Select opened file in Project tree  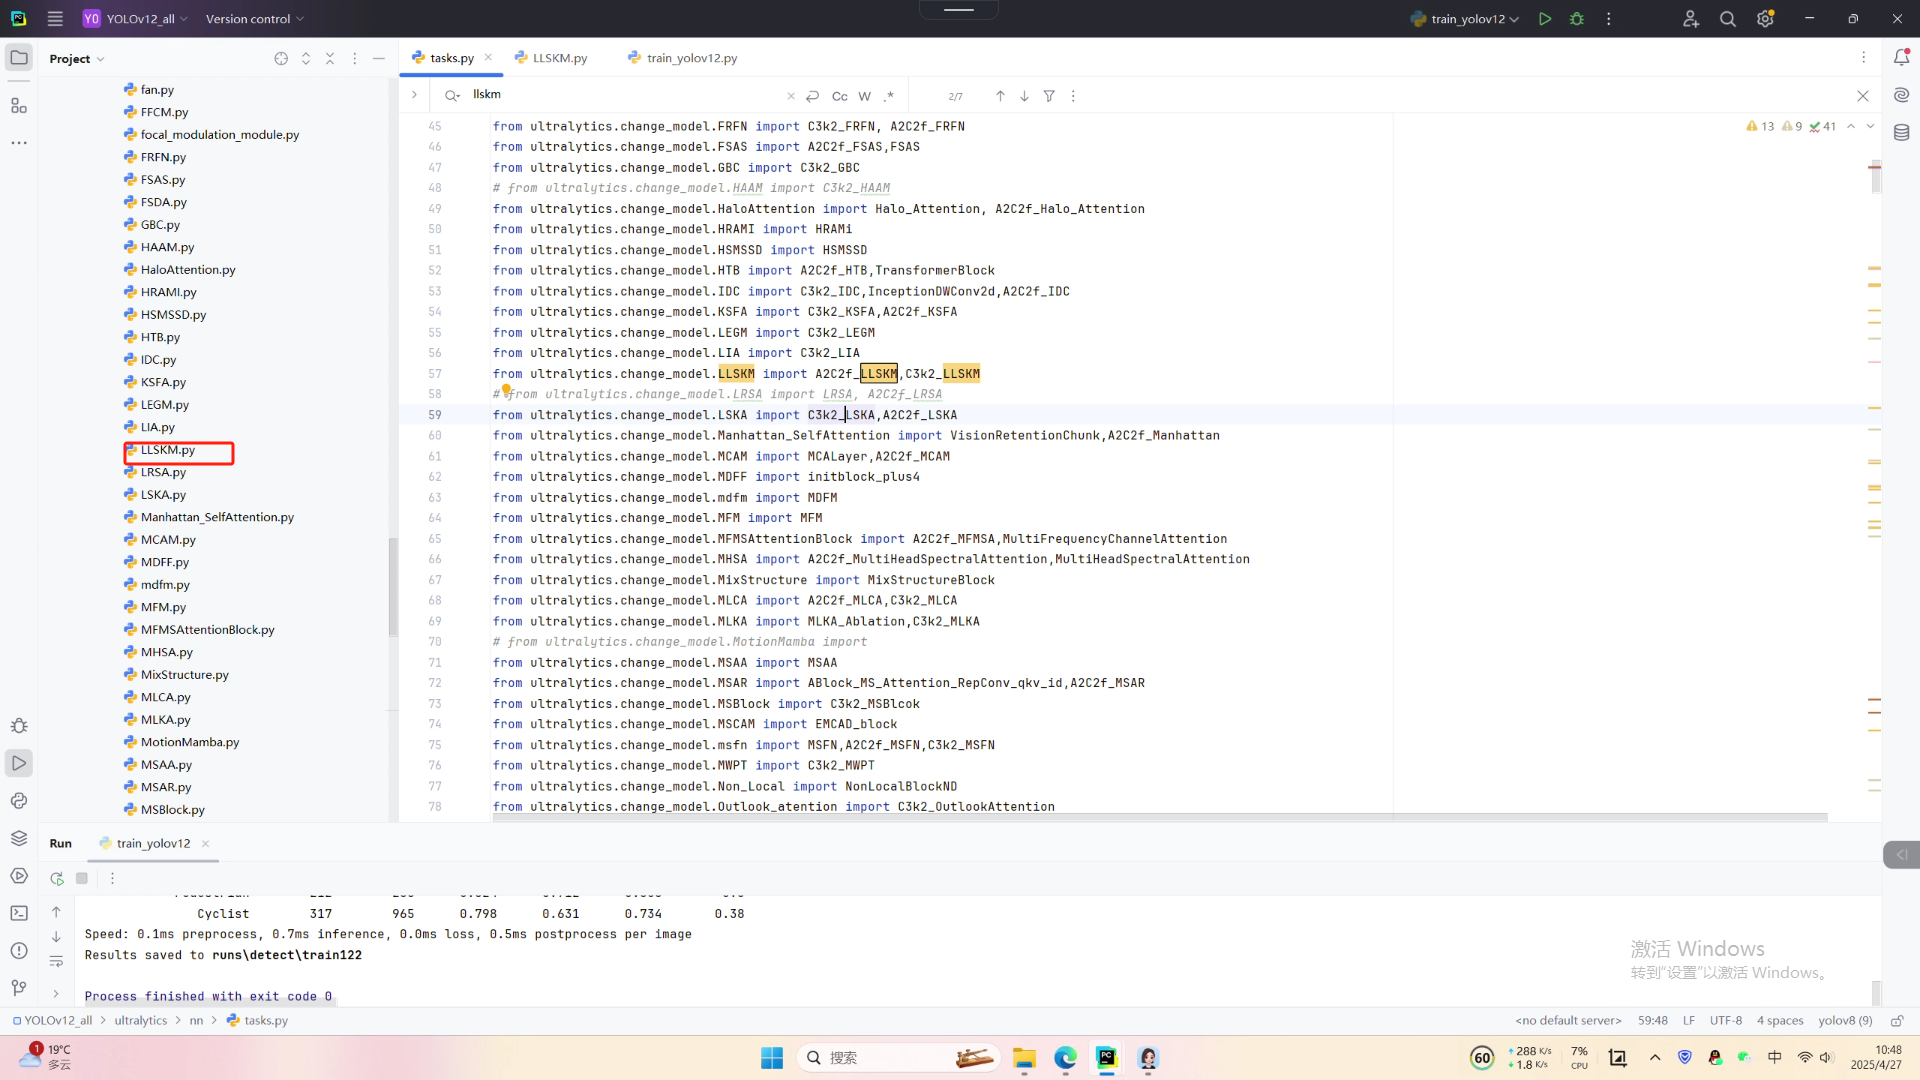click(281, 59)
